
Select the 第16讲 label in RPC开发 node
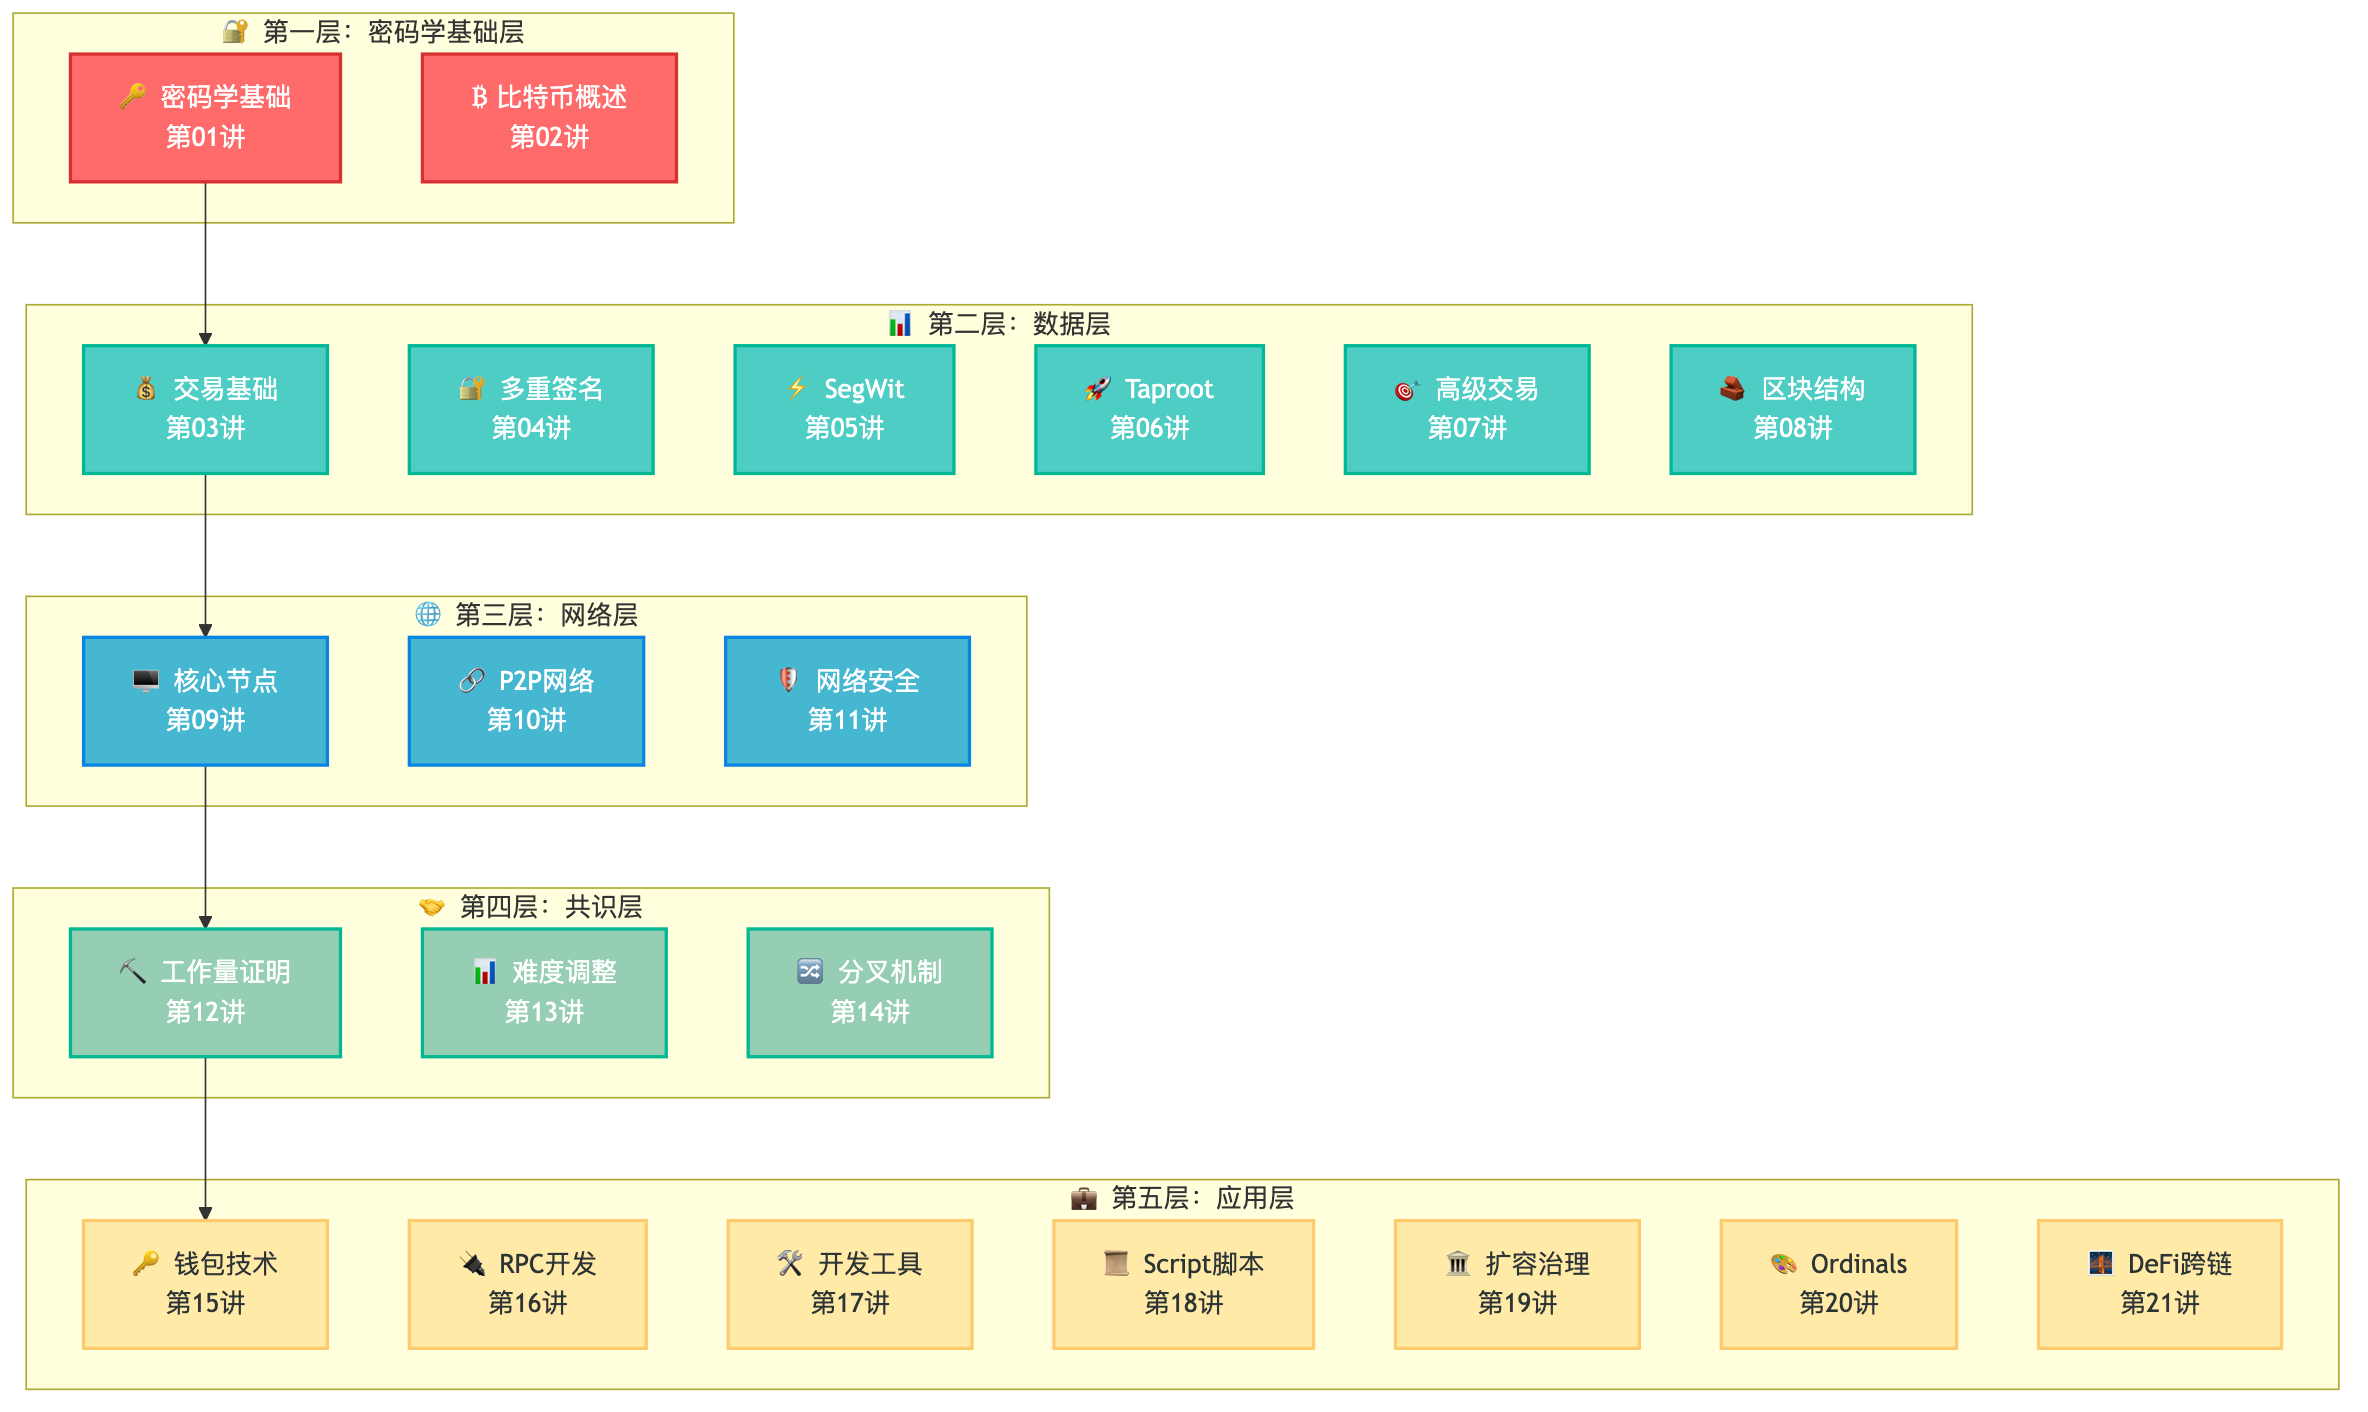tap(527, 1302)
